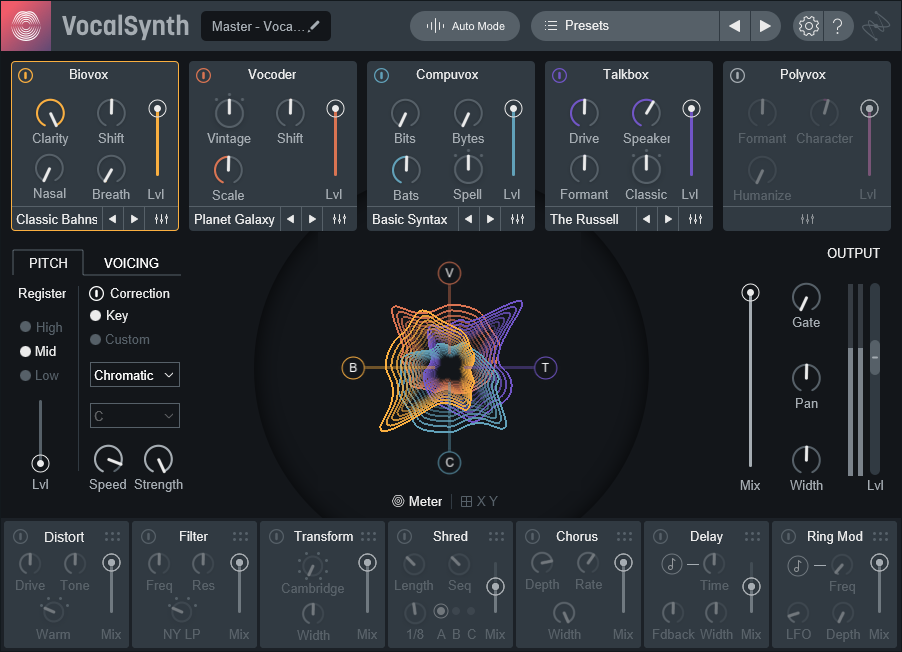The width and height of the screenshot is (902, 652).
Task: Open Biovox preset list Classic Bahns
Action: (57, 219)
